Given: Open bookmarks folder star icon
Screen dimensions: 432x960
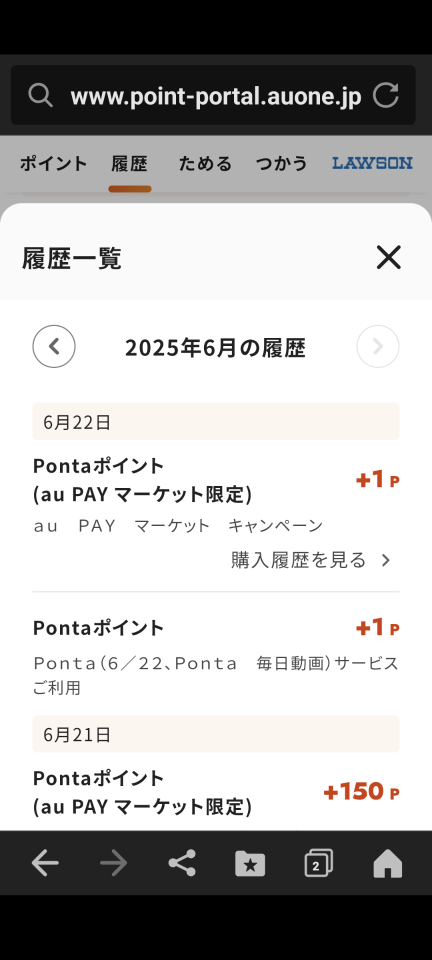Looking at the screenshot, I should [x=250, y=863].
